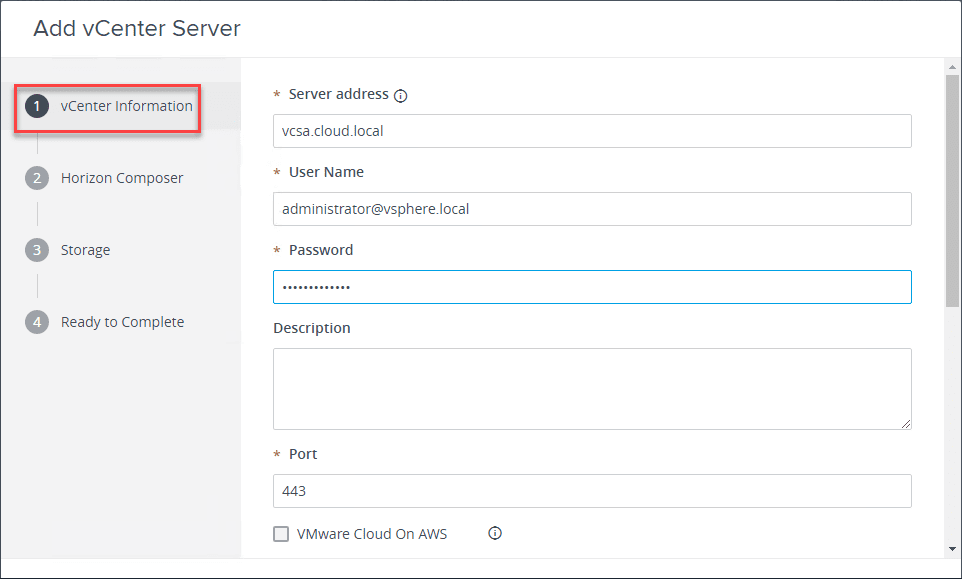The height and width of the screenshot is (579, 962).
Task: Click the Description resize handle corner
Action: pos(906,424)
